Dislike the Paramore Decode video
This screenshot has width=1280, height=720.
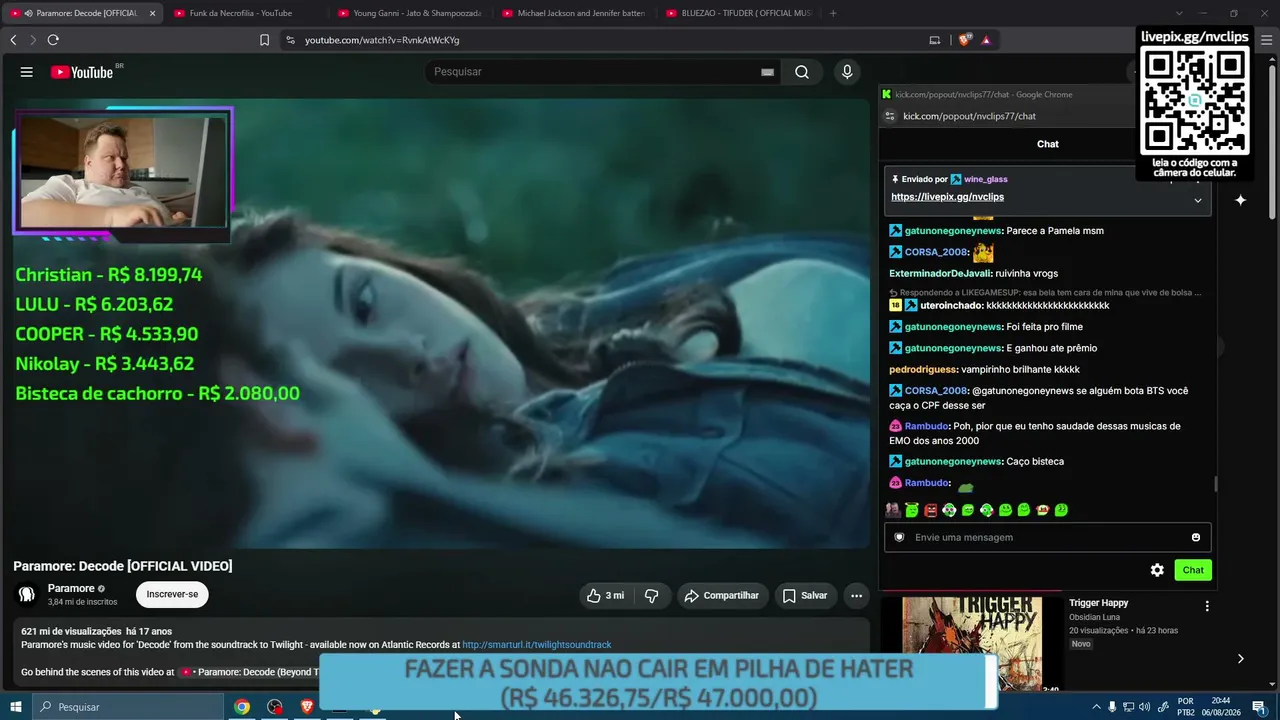(x=652, y=596)
